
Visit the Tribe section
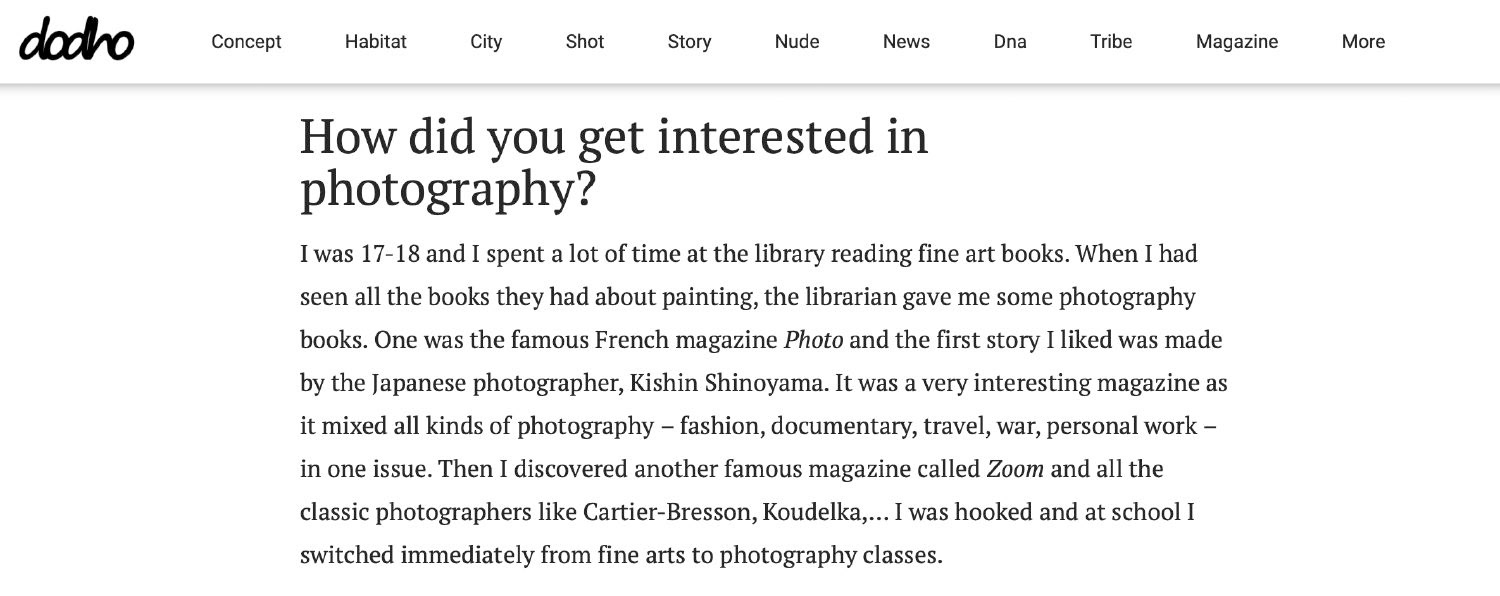(1111, 42)
